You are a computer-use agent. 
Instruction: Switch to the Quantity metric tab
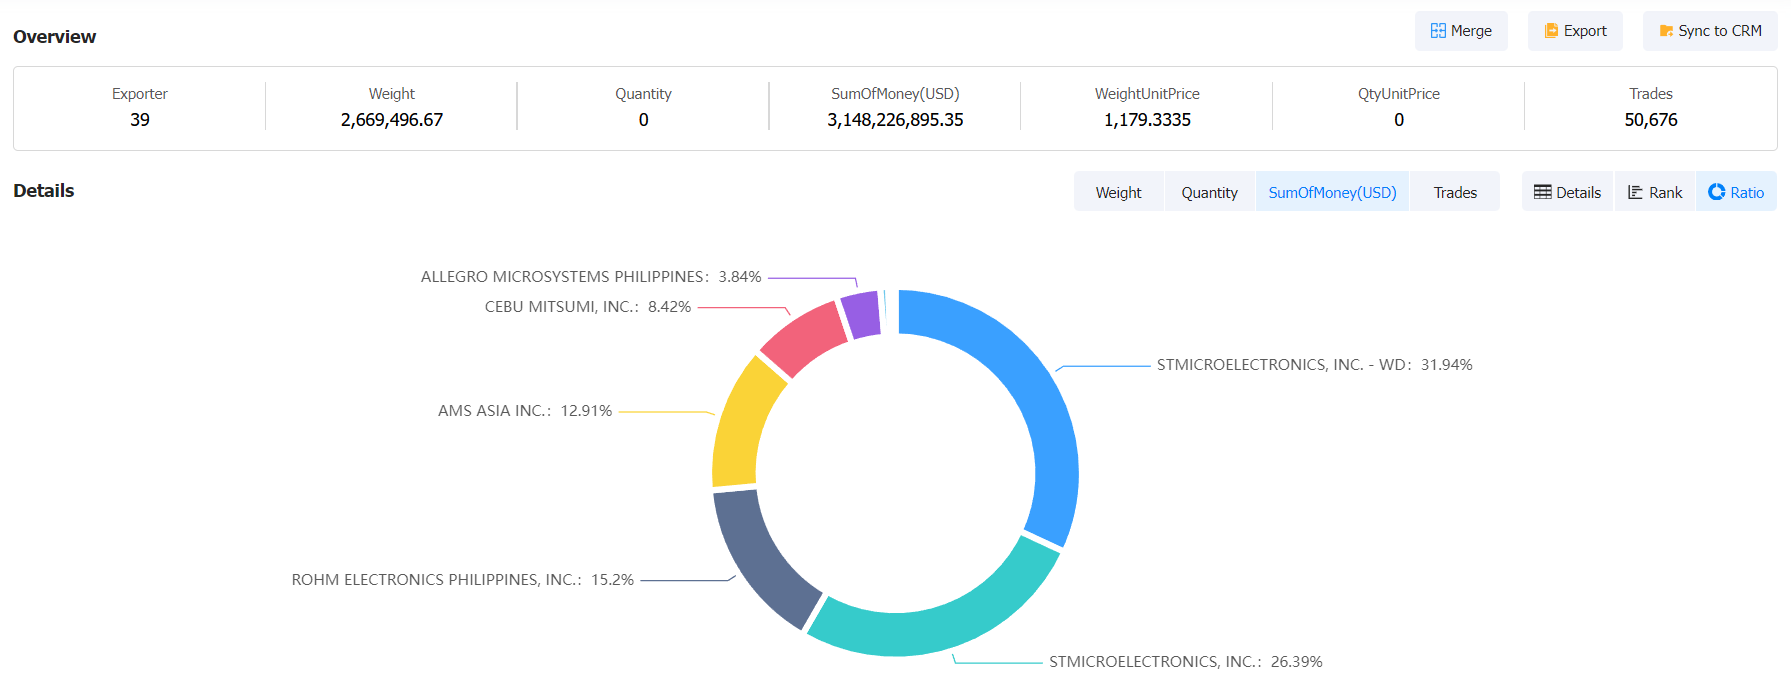1209,192
